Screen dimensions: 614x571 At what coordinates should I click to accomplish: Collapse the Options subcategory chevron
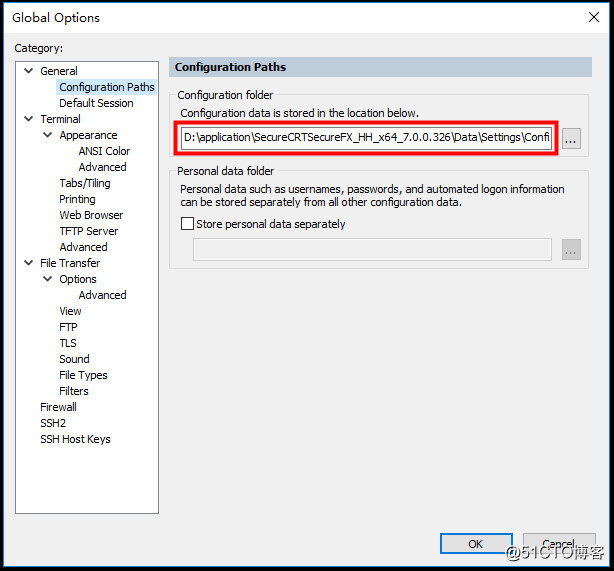click(47, 279)
